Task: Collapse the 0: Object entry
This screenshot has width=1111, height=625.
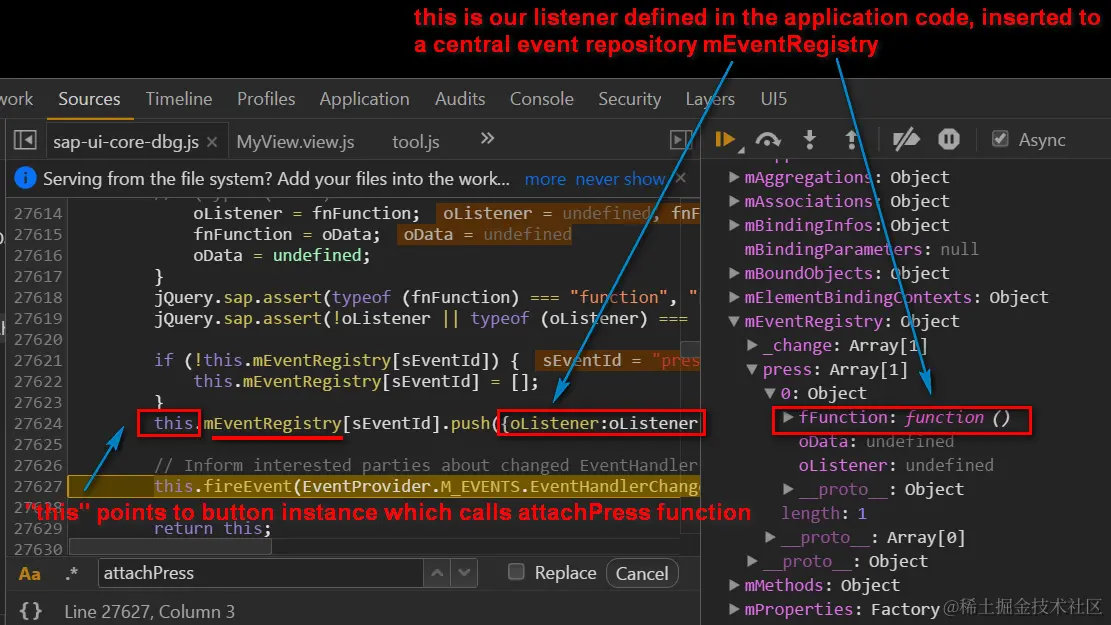Action: pos(770,393)
